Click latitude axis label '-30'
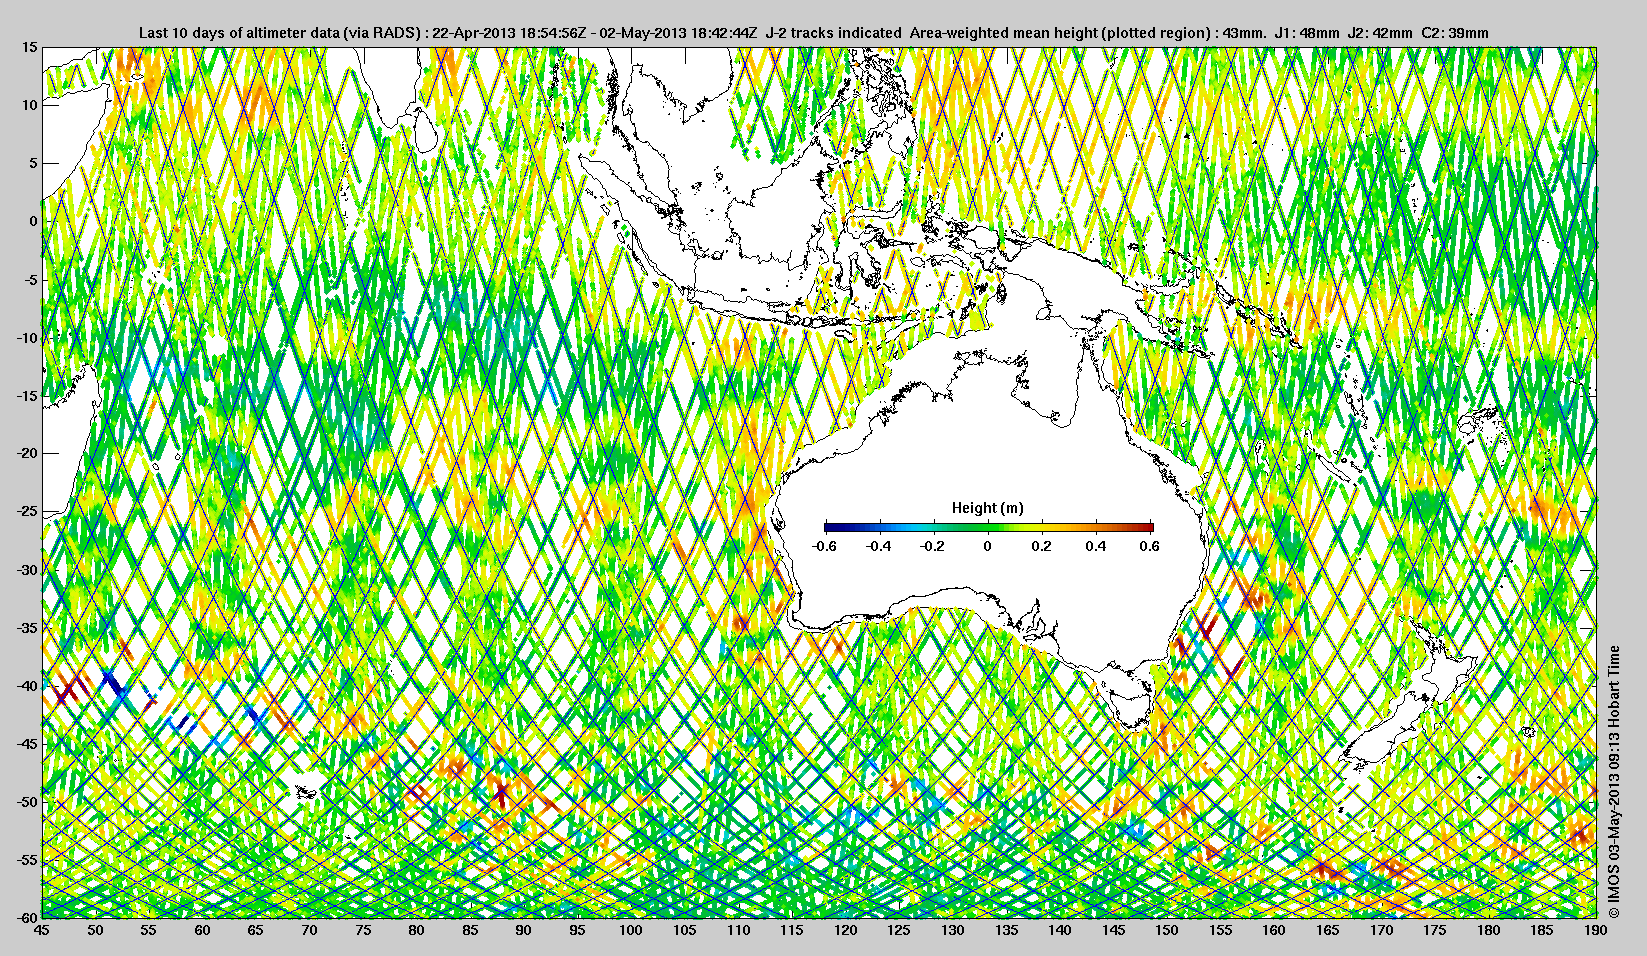This screenshot has width=1647, height=956. [28, 569]
